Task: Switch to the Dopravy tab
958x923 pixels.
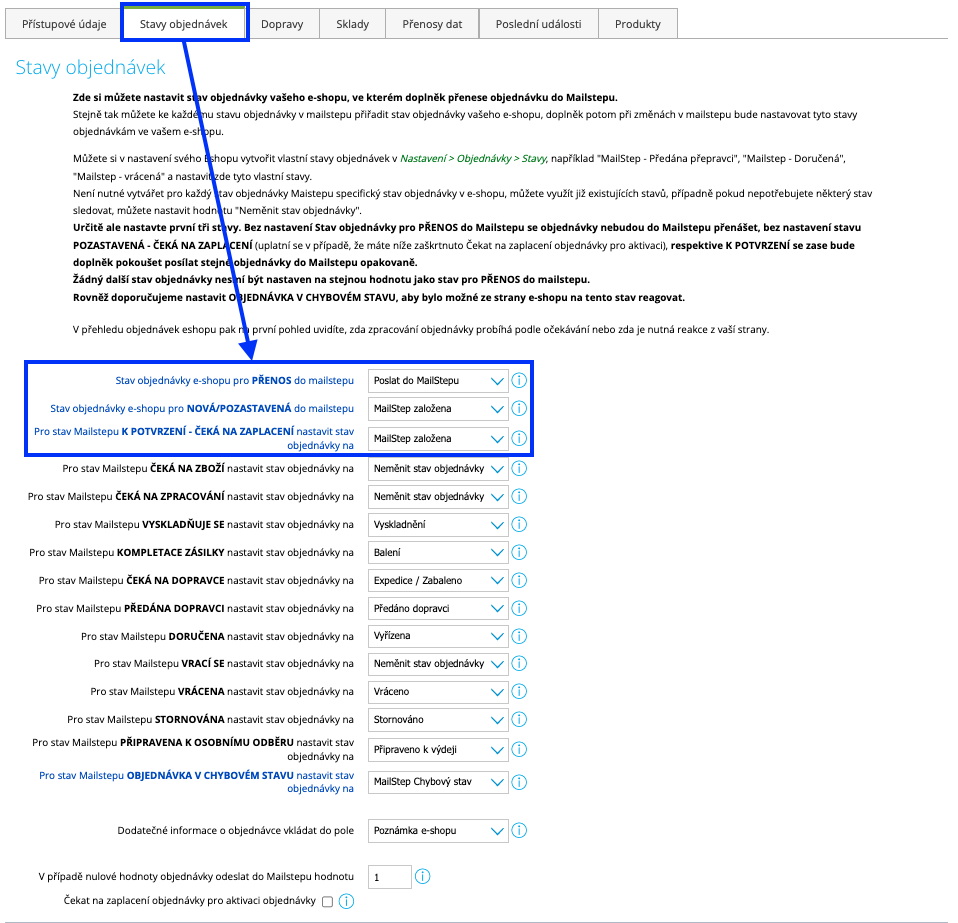Action: click(x=283, y=22)
